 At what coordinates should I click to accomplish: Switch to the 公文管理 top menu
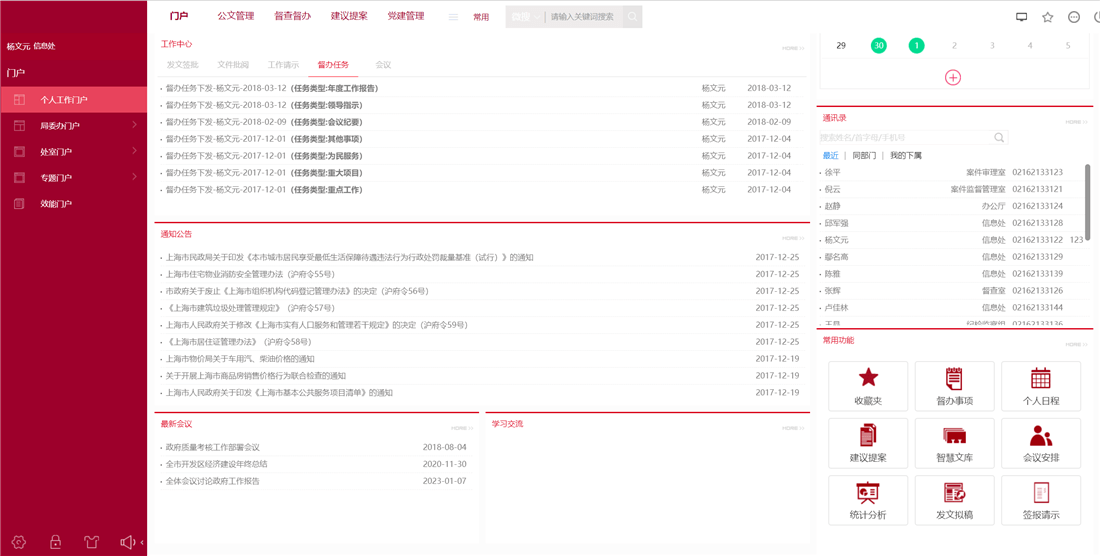pos(236,16)
